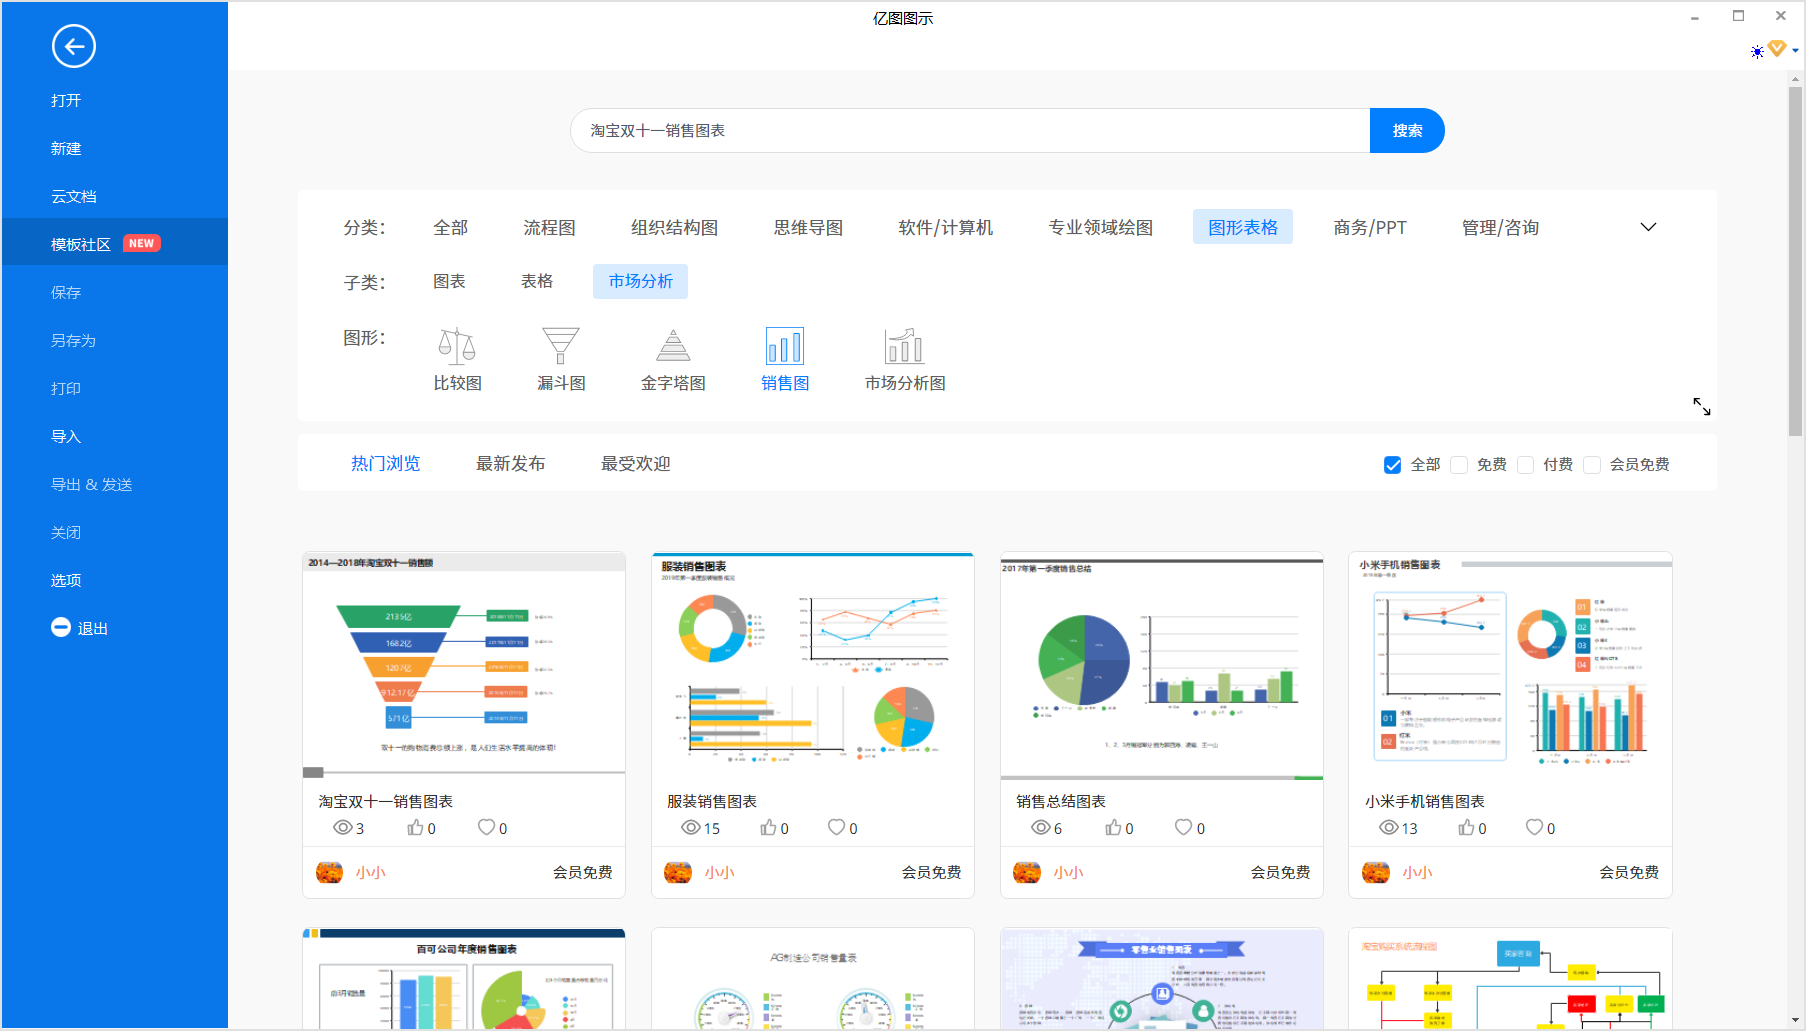
Task: Click author avatar on 淘宝双十一销售图表 card
Action: click(329, 872)
